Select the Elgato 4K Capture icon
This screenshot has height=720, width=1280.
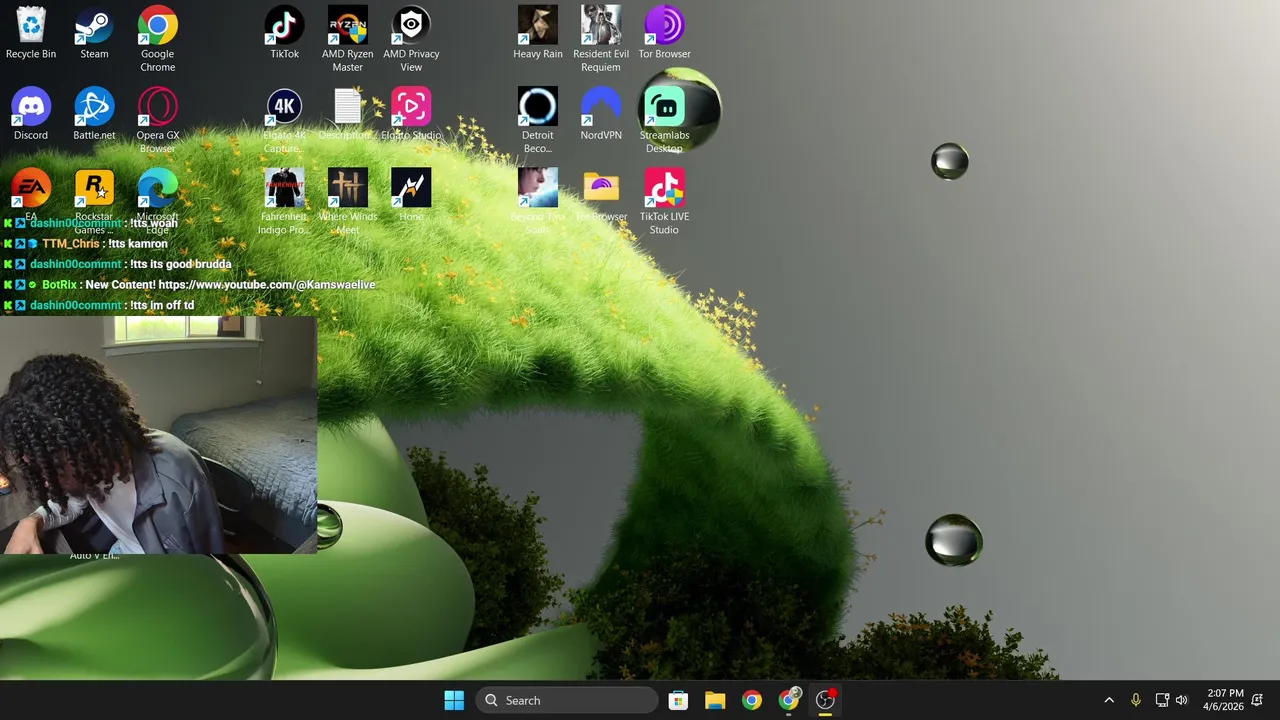click(284, 121)
